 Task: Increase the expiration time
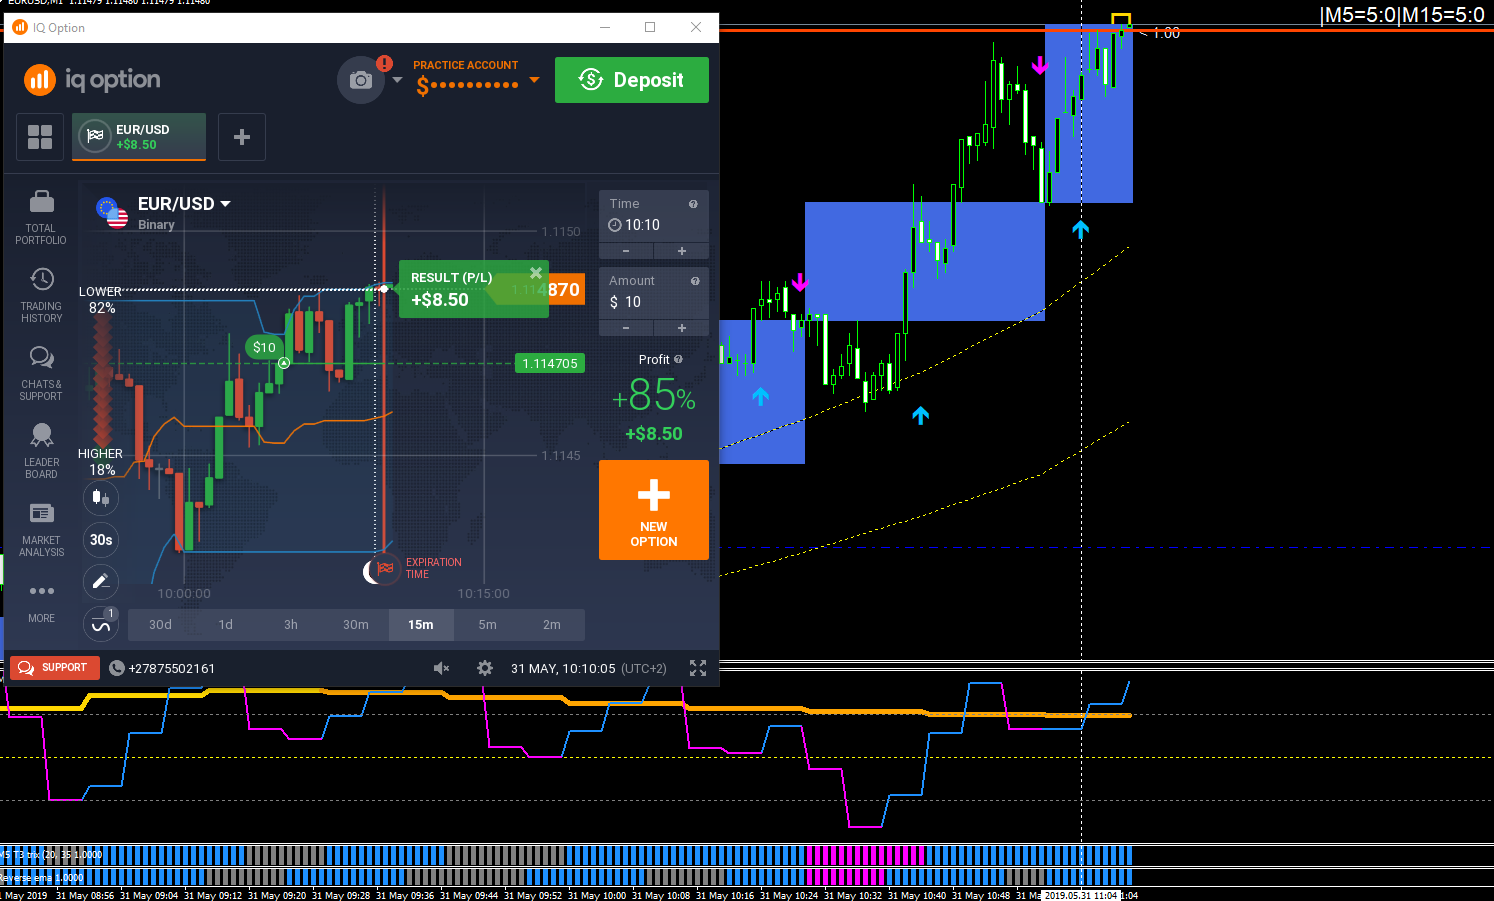click(682, 251)
